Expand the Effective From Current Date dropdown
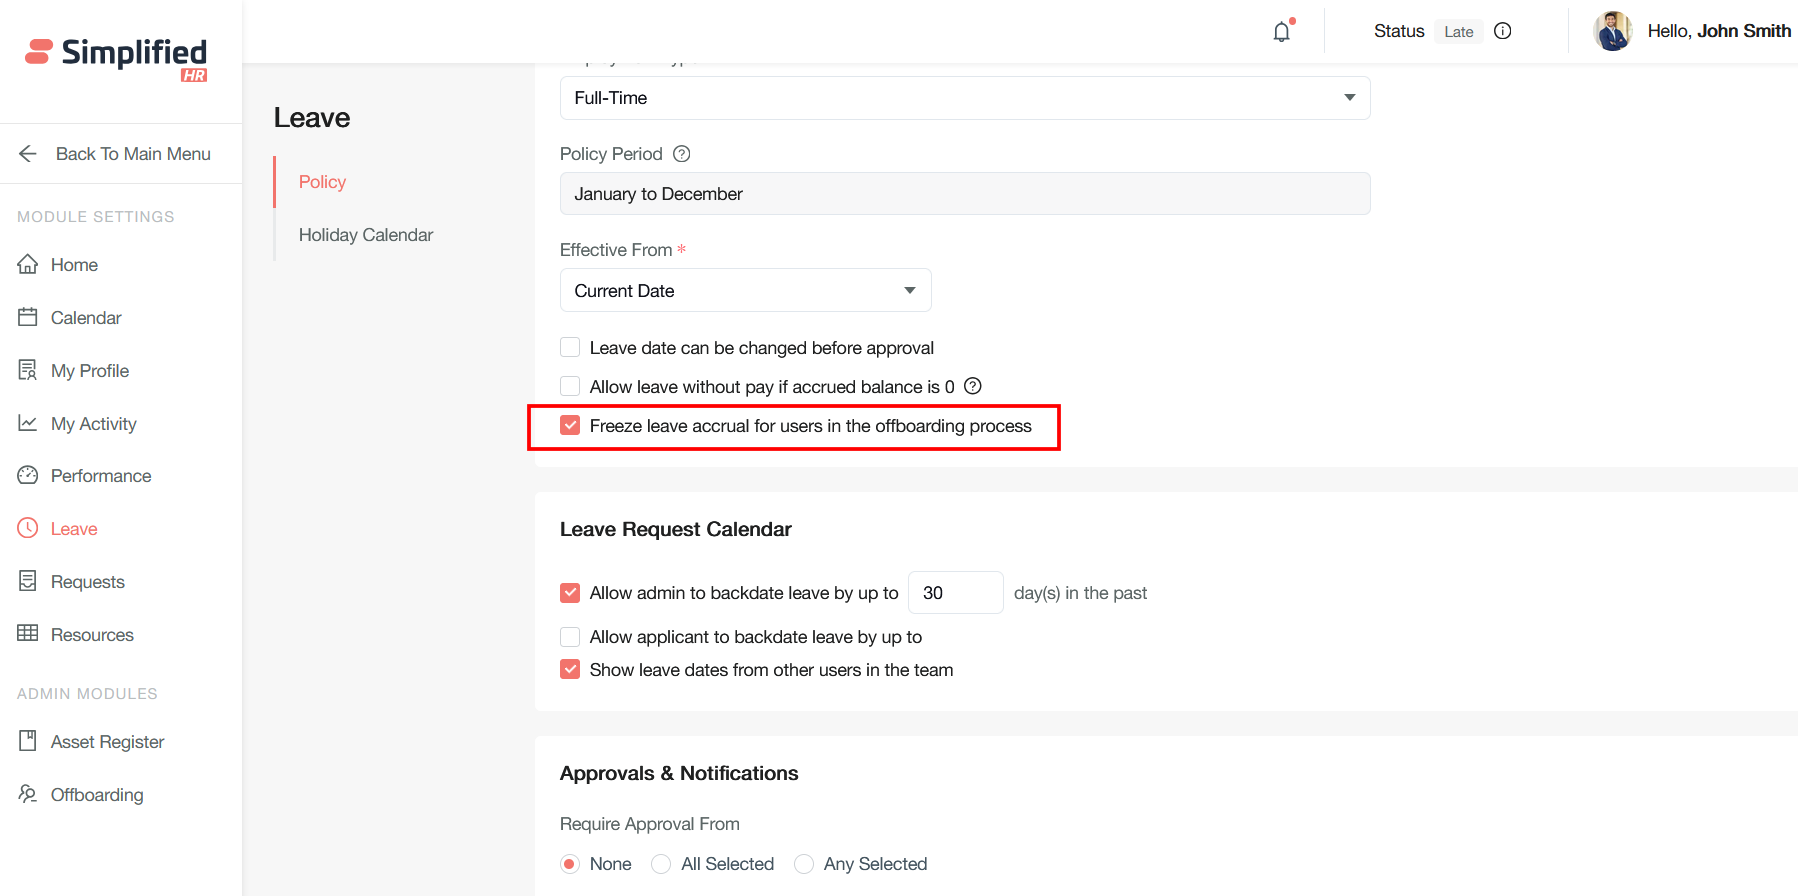 click(x=745, y=291)
